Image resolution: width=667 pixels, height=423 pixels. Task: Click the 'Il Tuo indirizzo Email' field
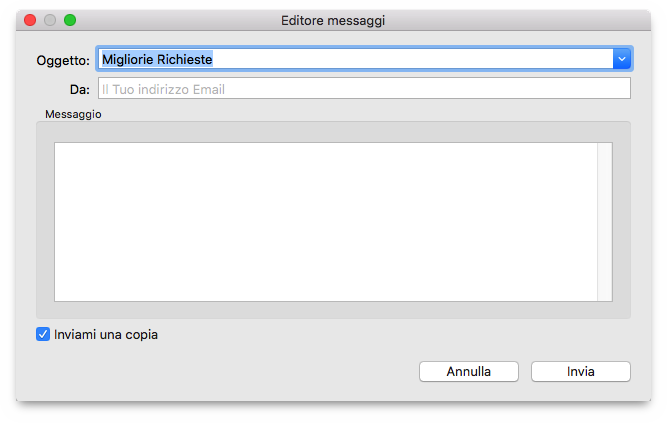[364, 89]
